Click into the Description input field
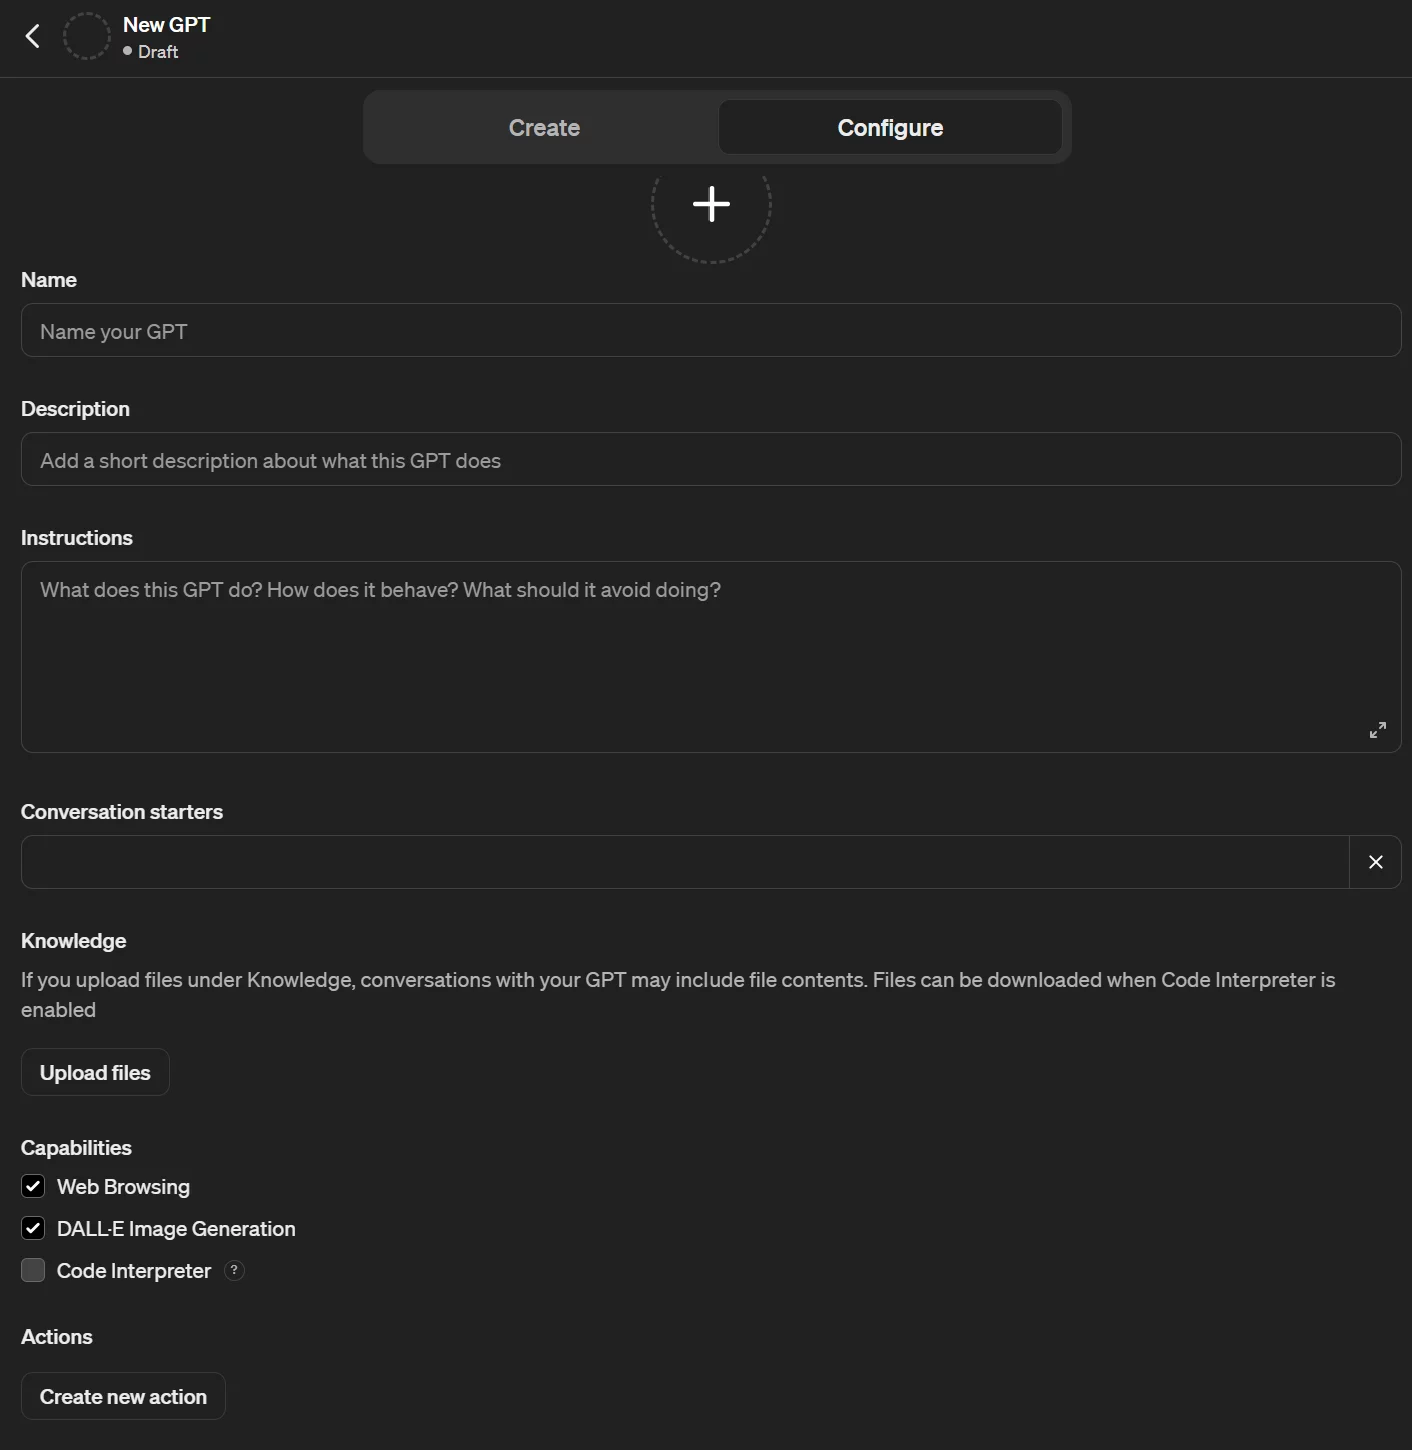Viewport: 1412px width, 1450px height. click(710, 460)
